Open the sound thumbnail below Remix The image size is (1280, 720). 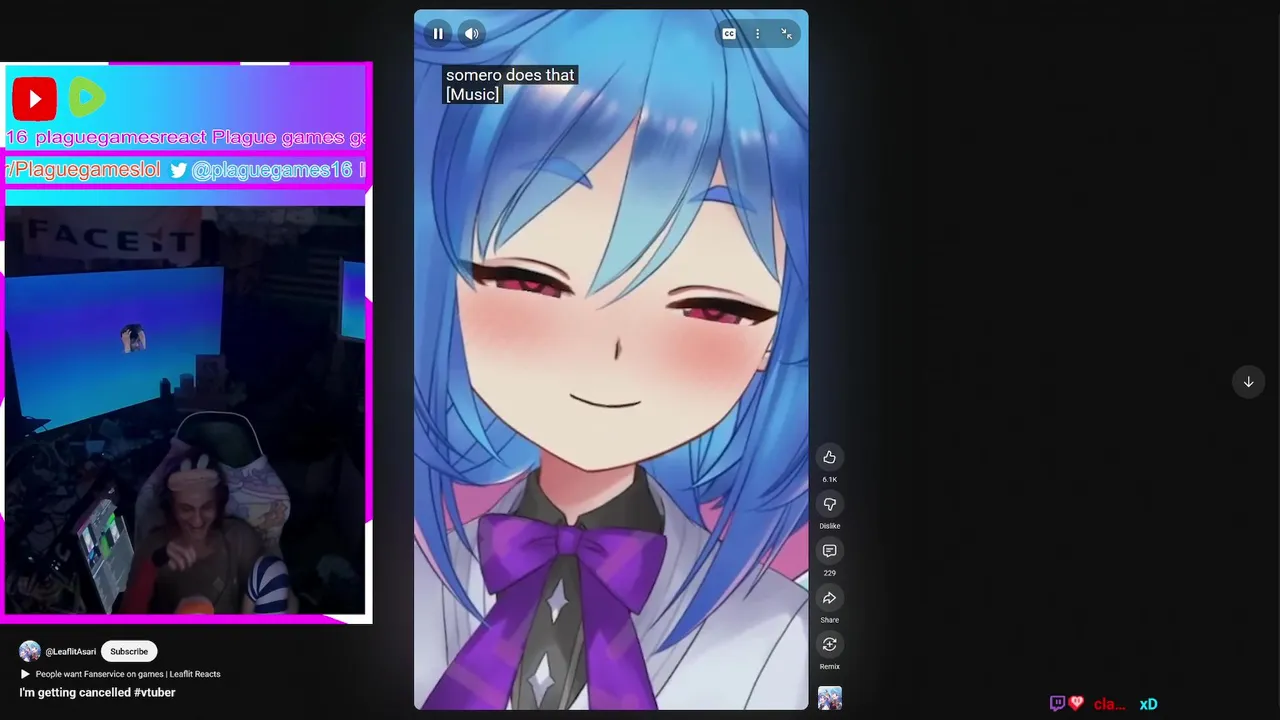[830, 698]
